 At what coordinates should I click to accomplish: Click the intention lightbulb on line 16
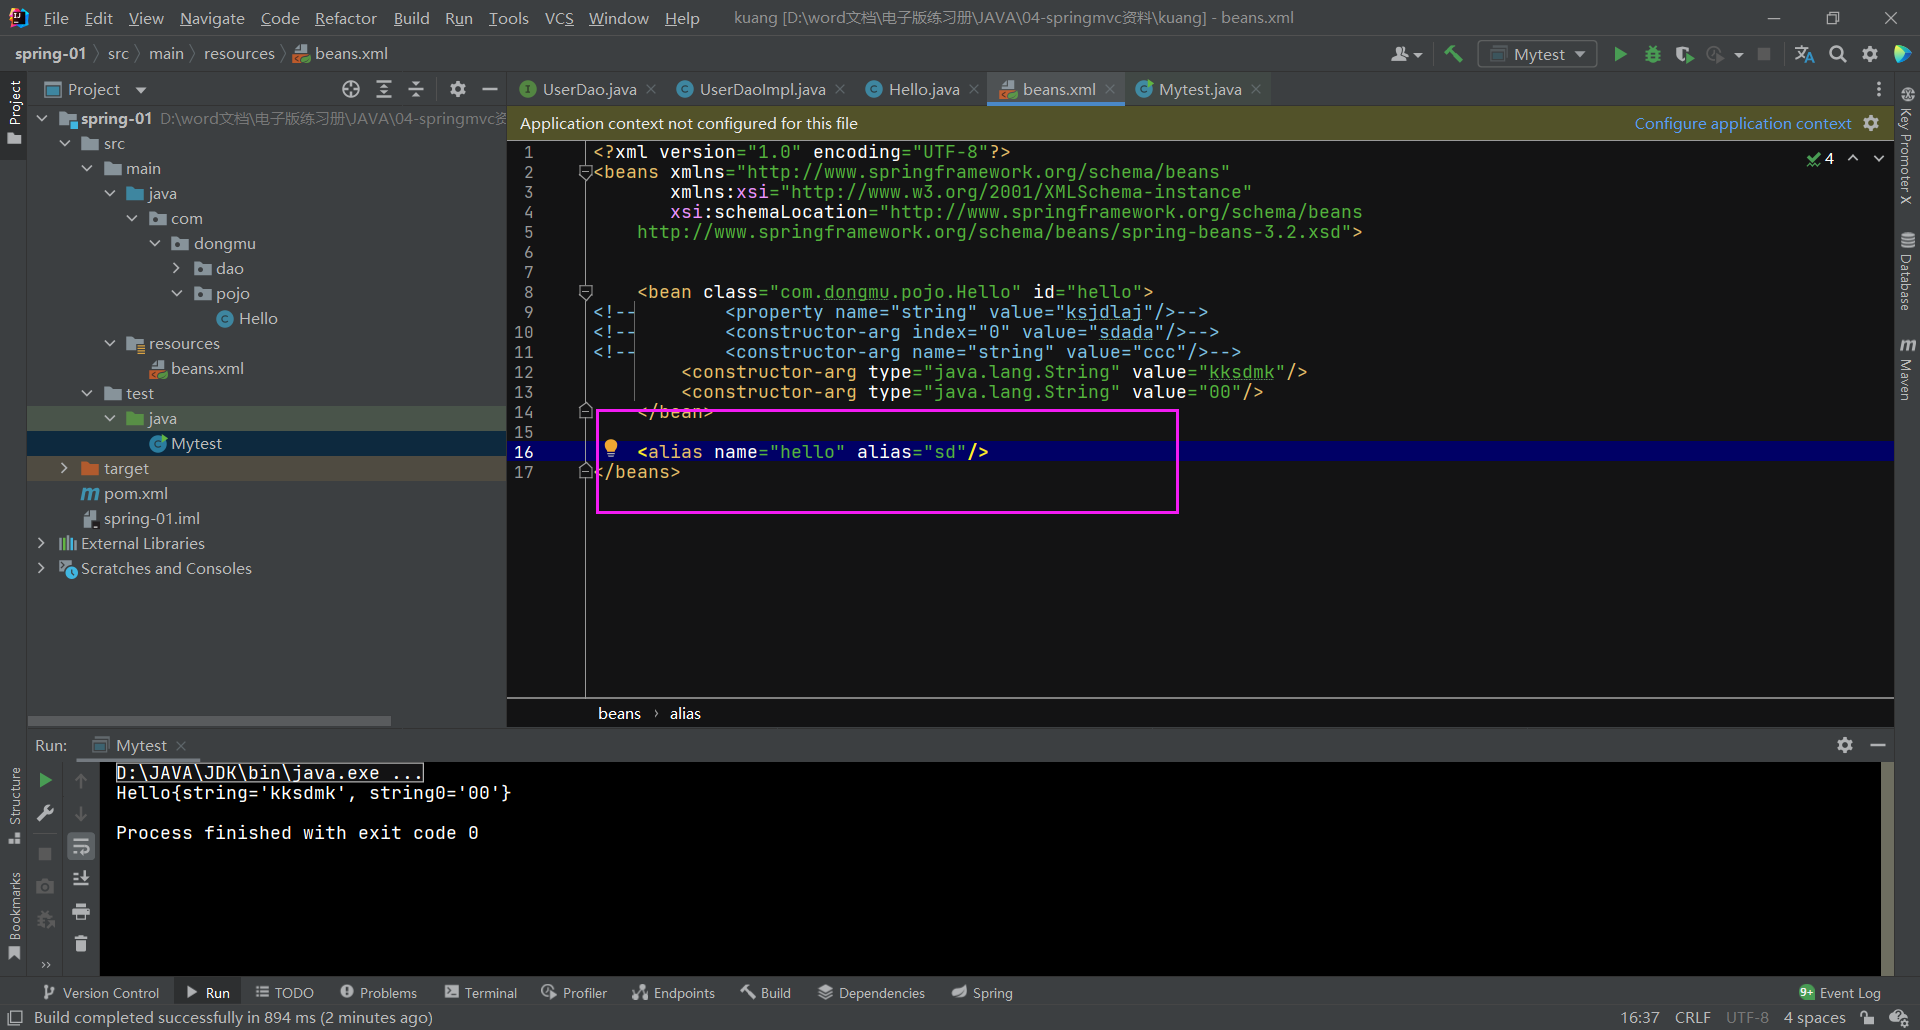click(611, 449)
